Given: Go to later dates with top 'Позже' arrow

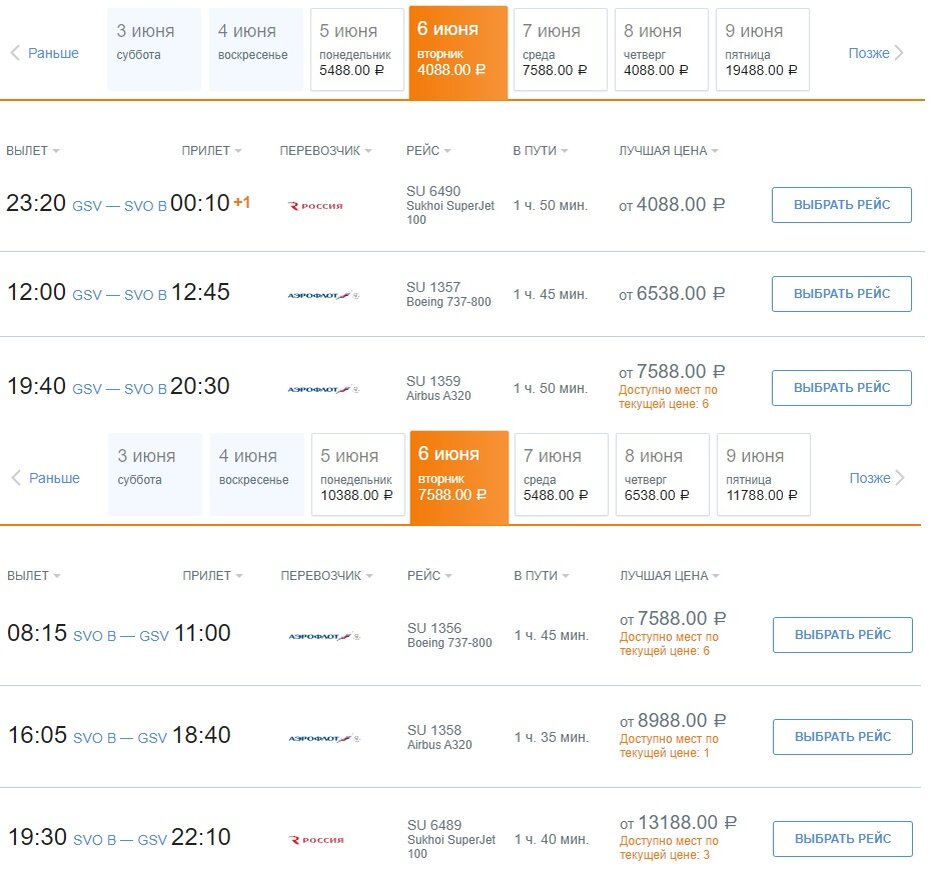Looking at the screenshot, I should pos(875,53).
